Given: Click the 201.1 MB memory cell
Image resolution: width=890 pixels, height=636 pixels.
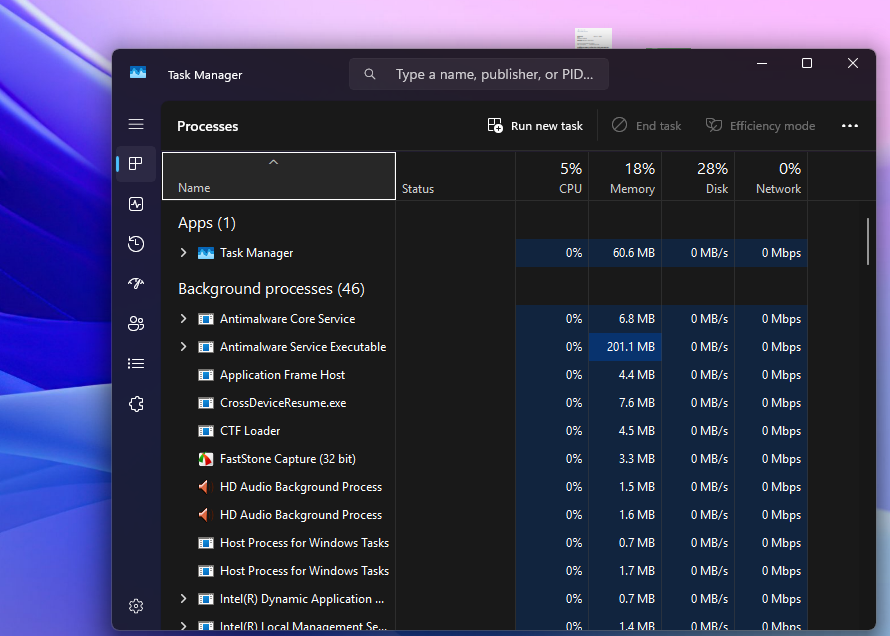Looking at the screenshot, I should tap(625, 347).
